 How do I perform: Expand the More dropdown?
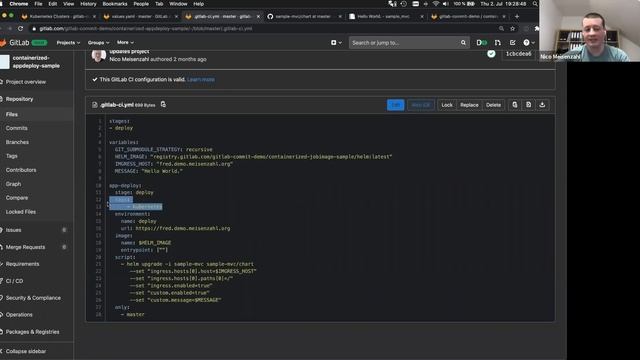[125, 42]
